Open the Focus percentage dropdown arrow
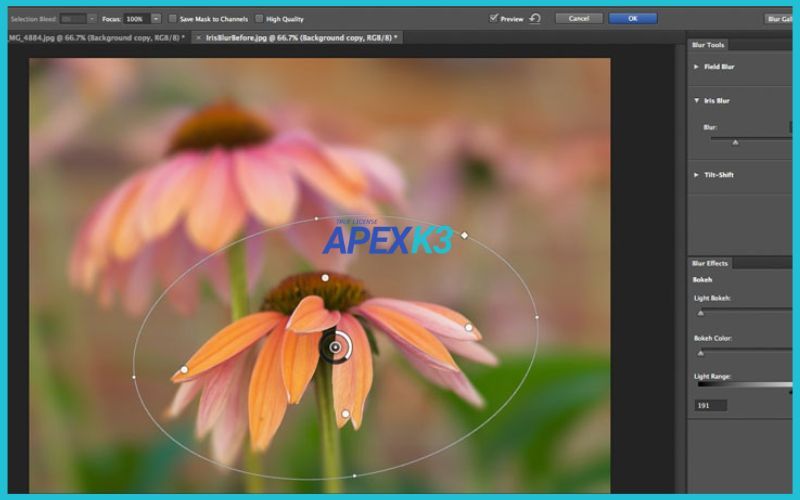The width and height of the screenshot is (800, 500). coord(156,19)
